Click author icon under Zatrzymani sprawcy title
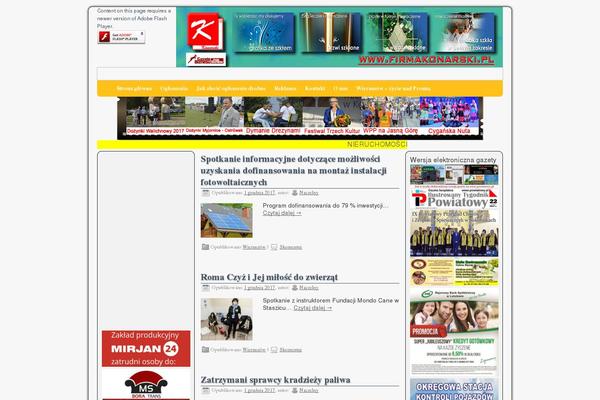The height and width of the screenshot is (400, 600). coord(295,390)
